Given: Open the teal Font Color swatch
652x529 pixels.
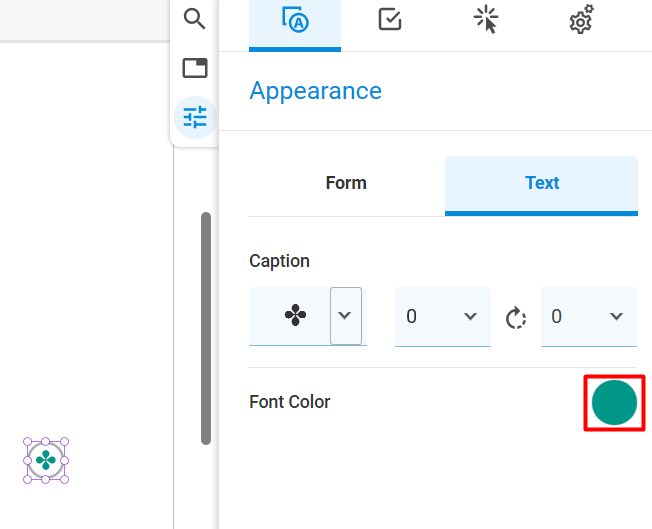Looking at the screenshot, I should pyautogui.click(x=614, y=403).
